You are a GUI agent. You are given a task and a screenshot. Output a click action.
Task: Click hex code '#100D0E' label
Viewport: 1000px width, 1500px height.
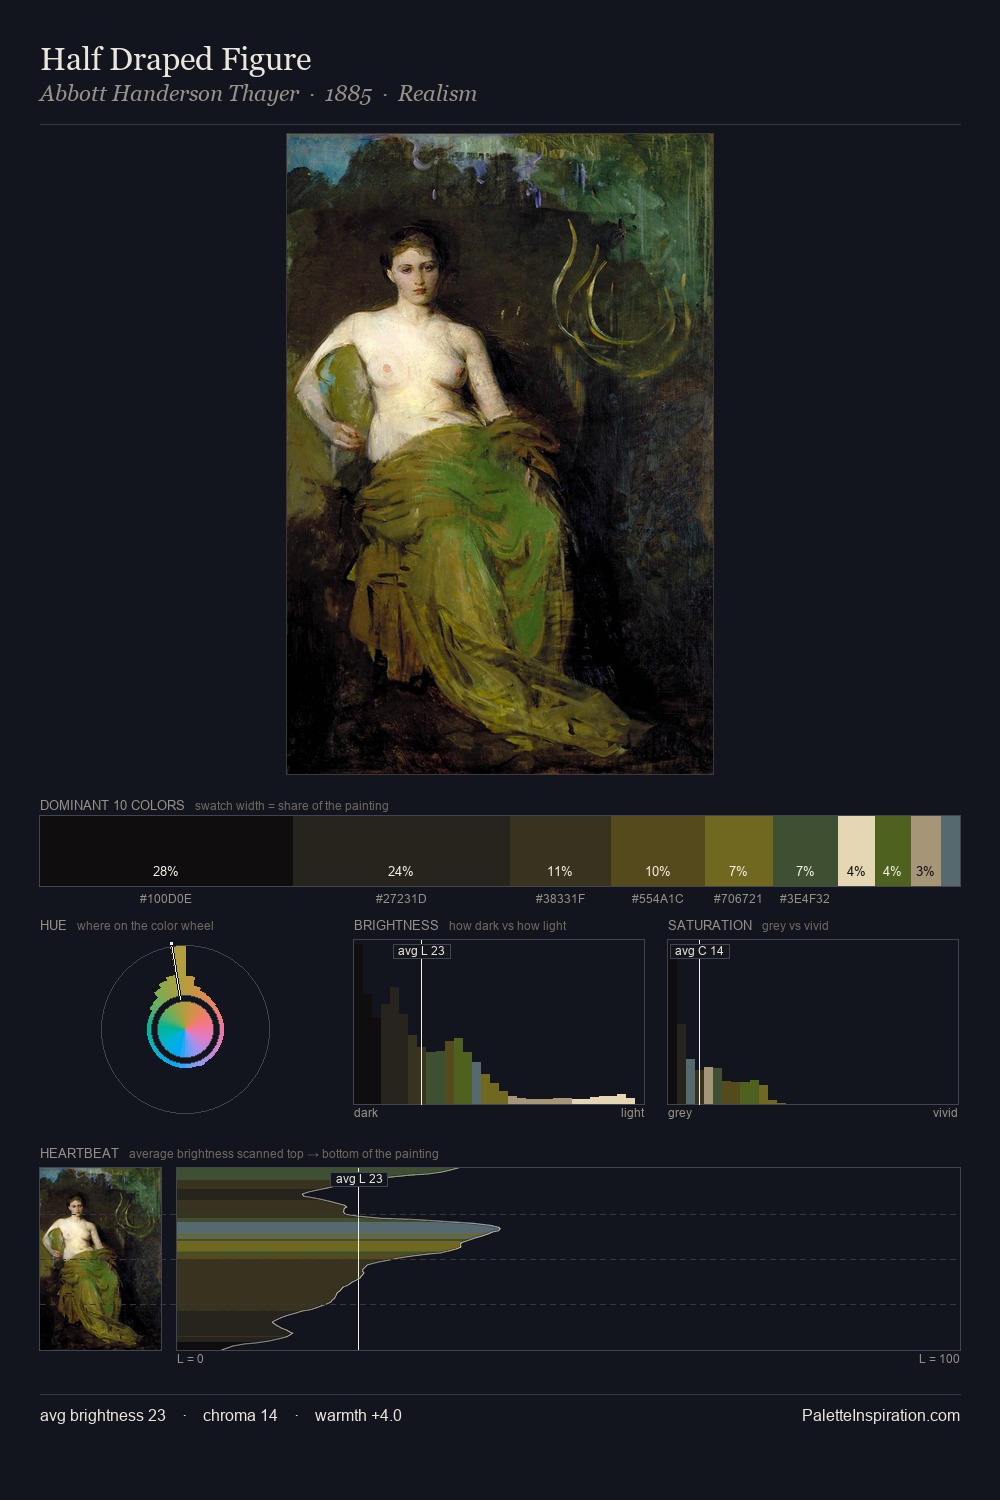[166, 899]
